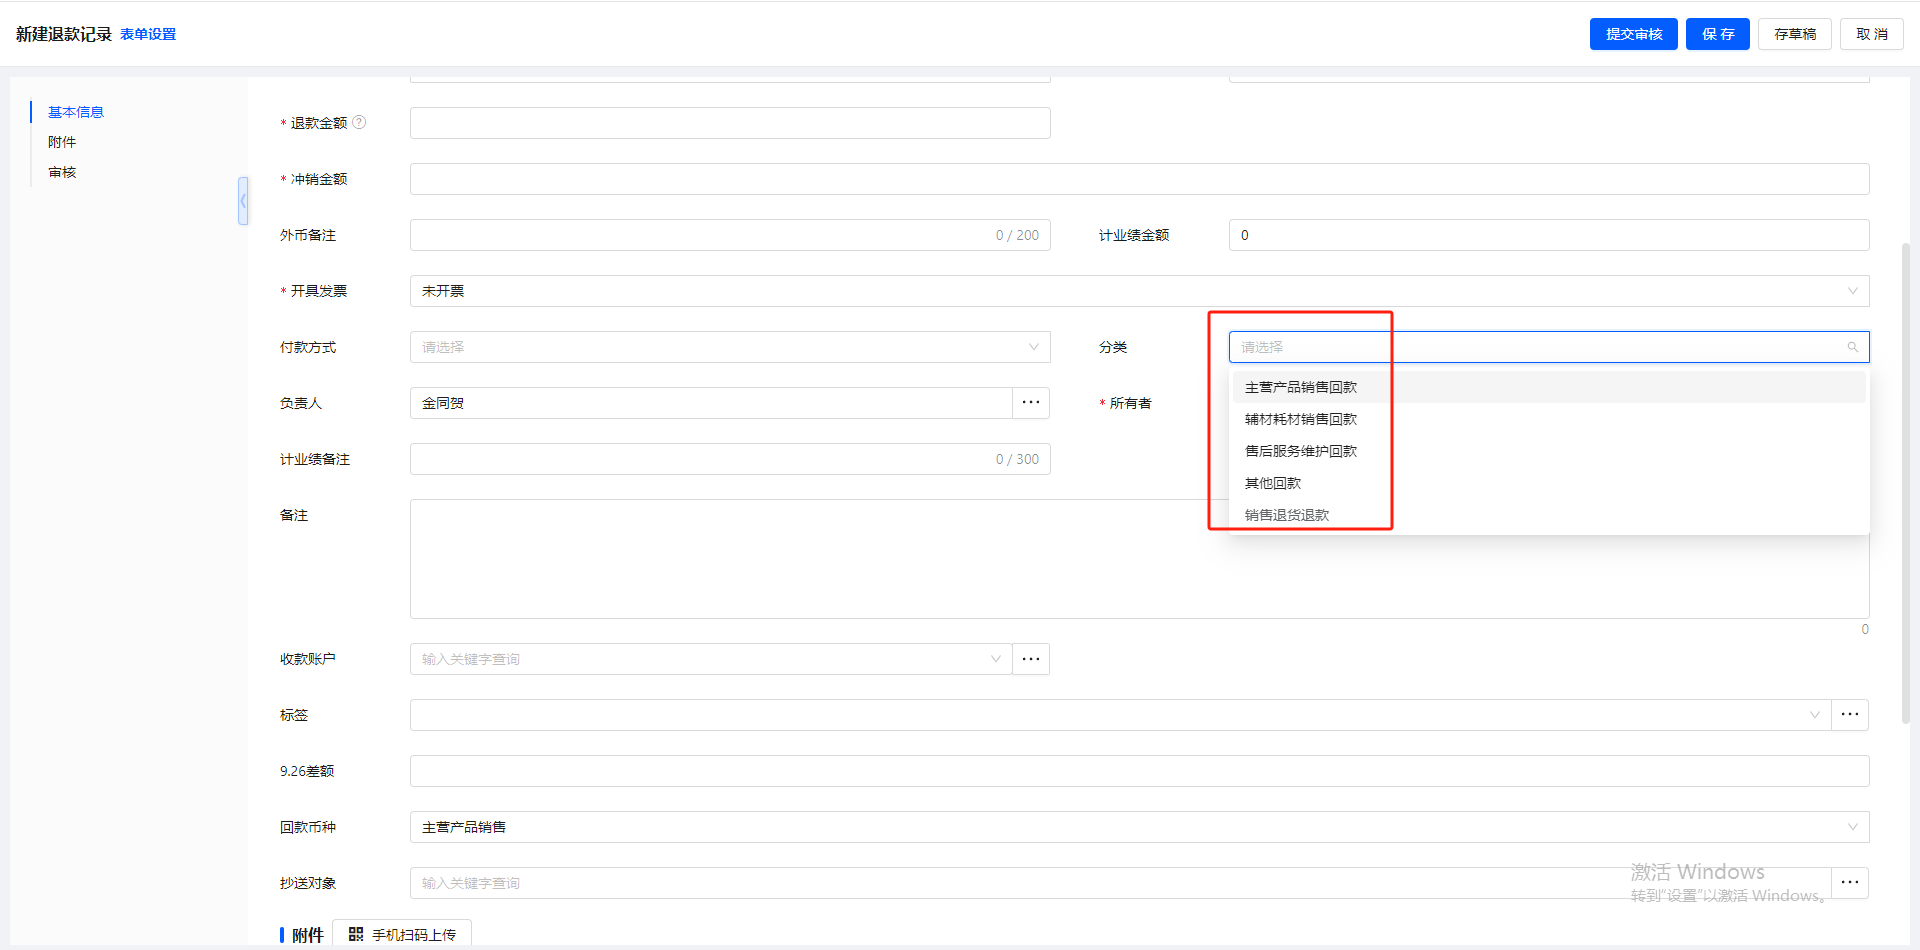Click the 保存 button
Image resolution: width=1920 pixels, height=950 pixels.
pyautogui.click(x=1718, y=34)
